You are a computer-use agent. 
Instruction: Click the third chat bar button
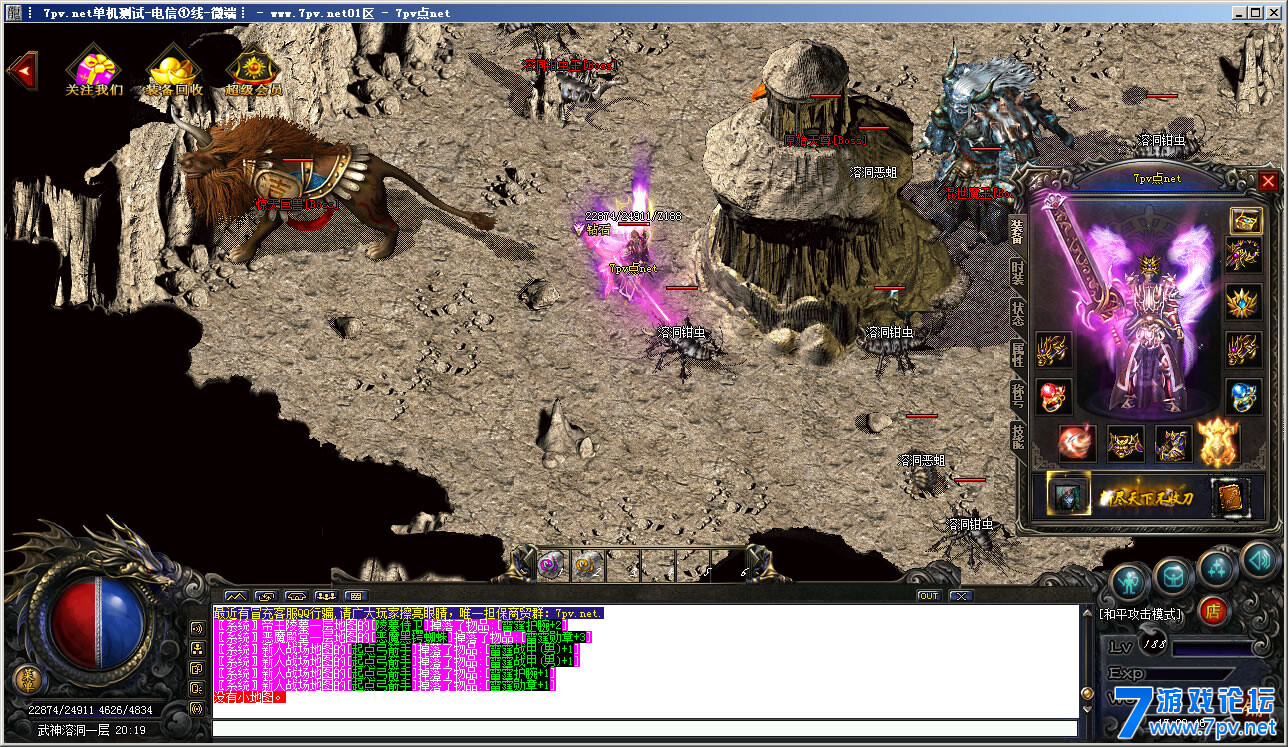(x=296, y=596)
